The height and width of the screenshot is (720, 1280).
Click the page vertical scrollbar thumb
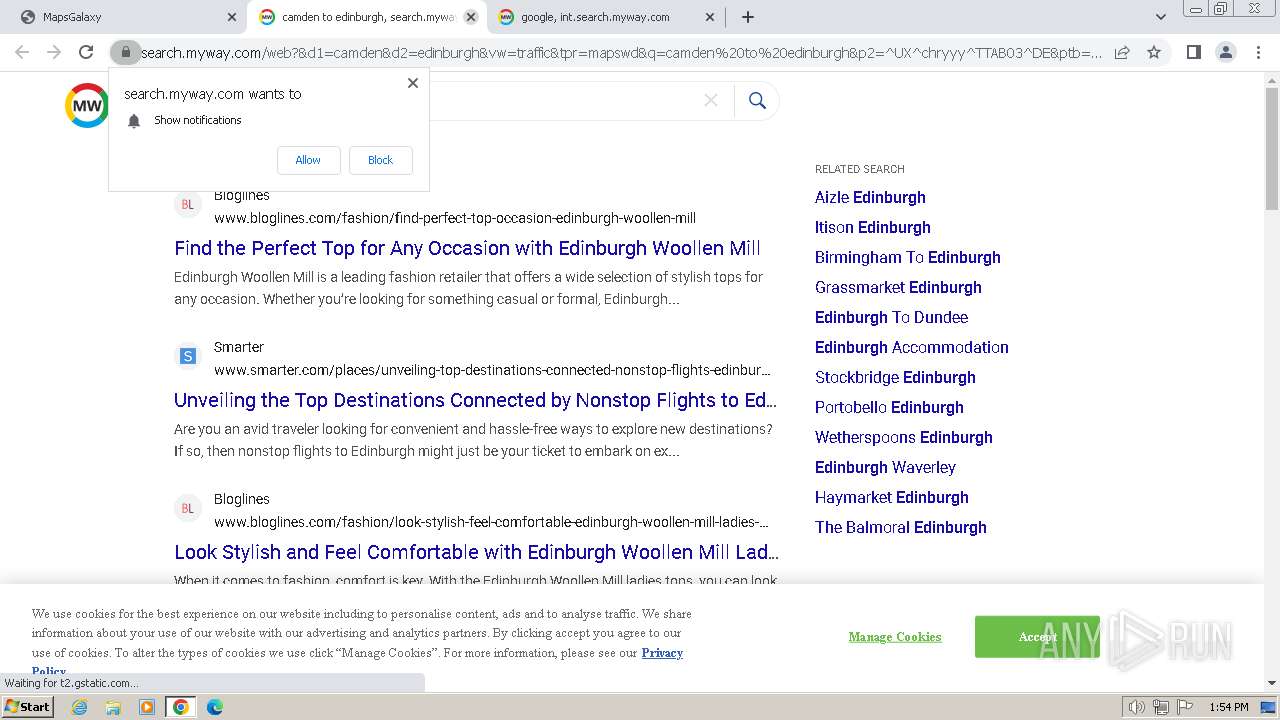click(x=1272, y=150)
